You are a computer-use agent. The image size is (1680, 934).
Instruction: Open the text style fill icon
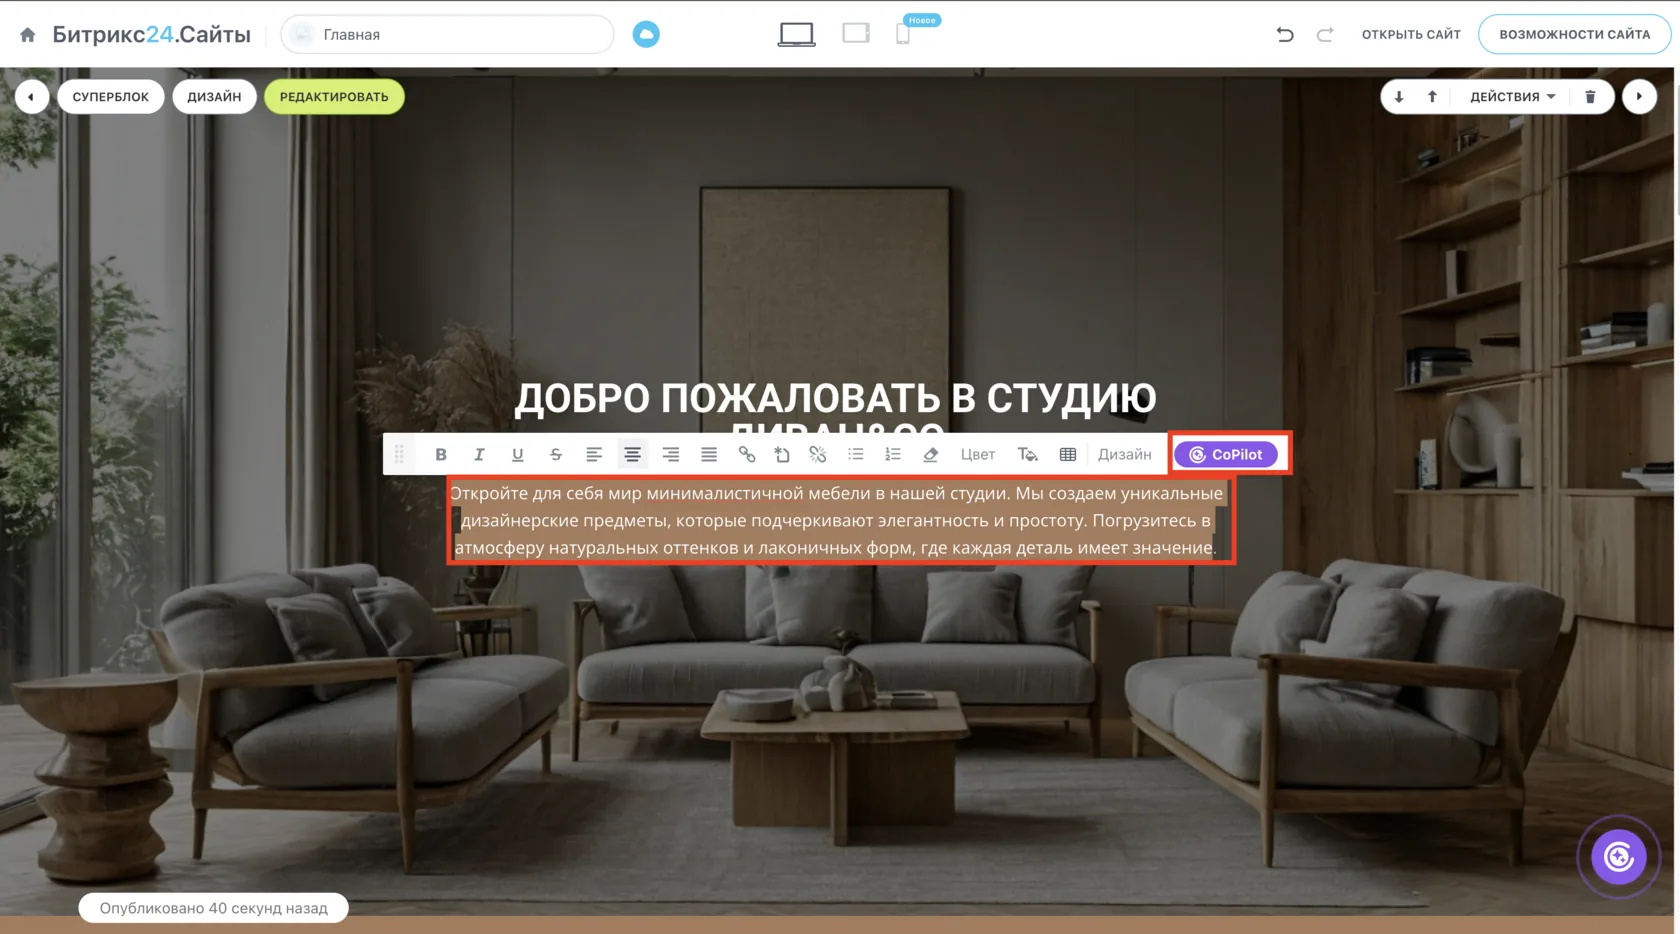1028,454
